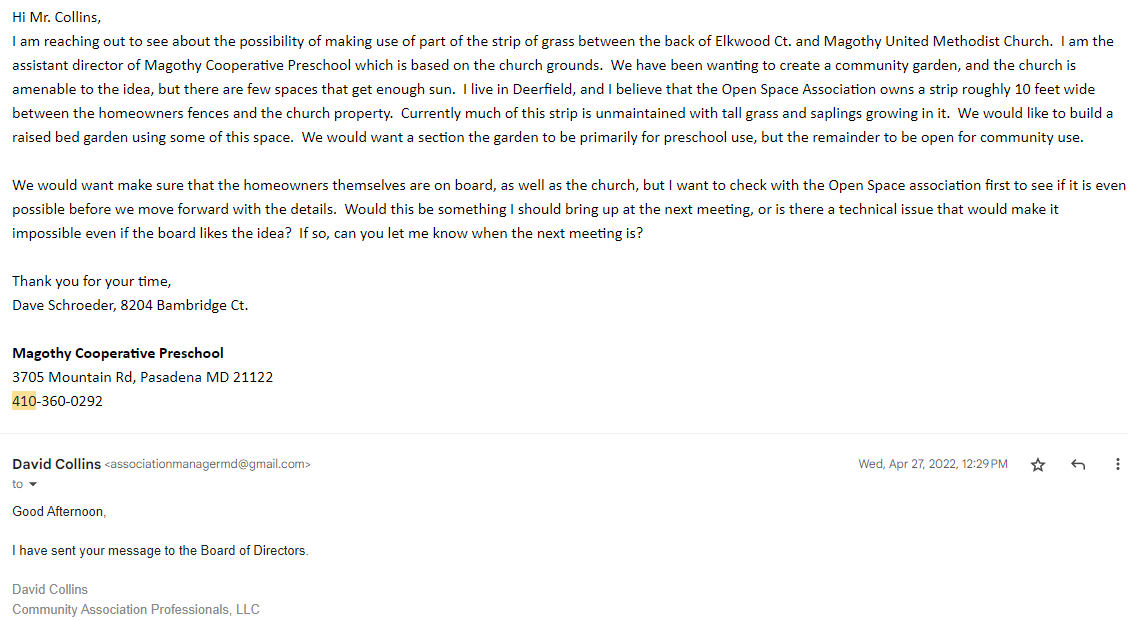Screen dimensions: 1143x621
Task: Click the "Hi Mr. Collins," greeting line
Action: click(x=57, y=17)
